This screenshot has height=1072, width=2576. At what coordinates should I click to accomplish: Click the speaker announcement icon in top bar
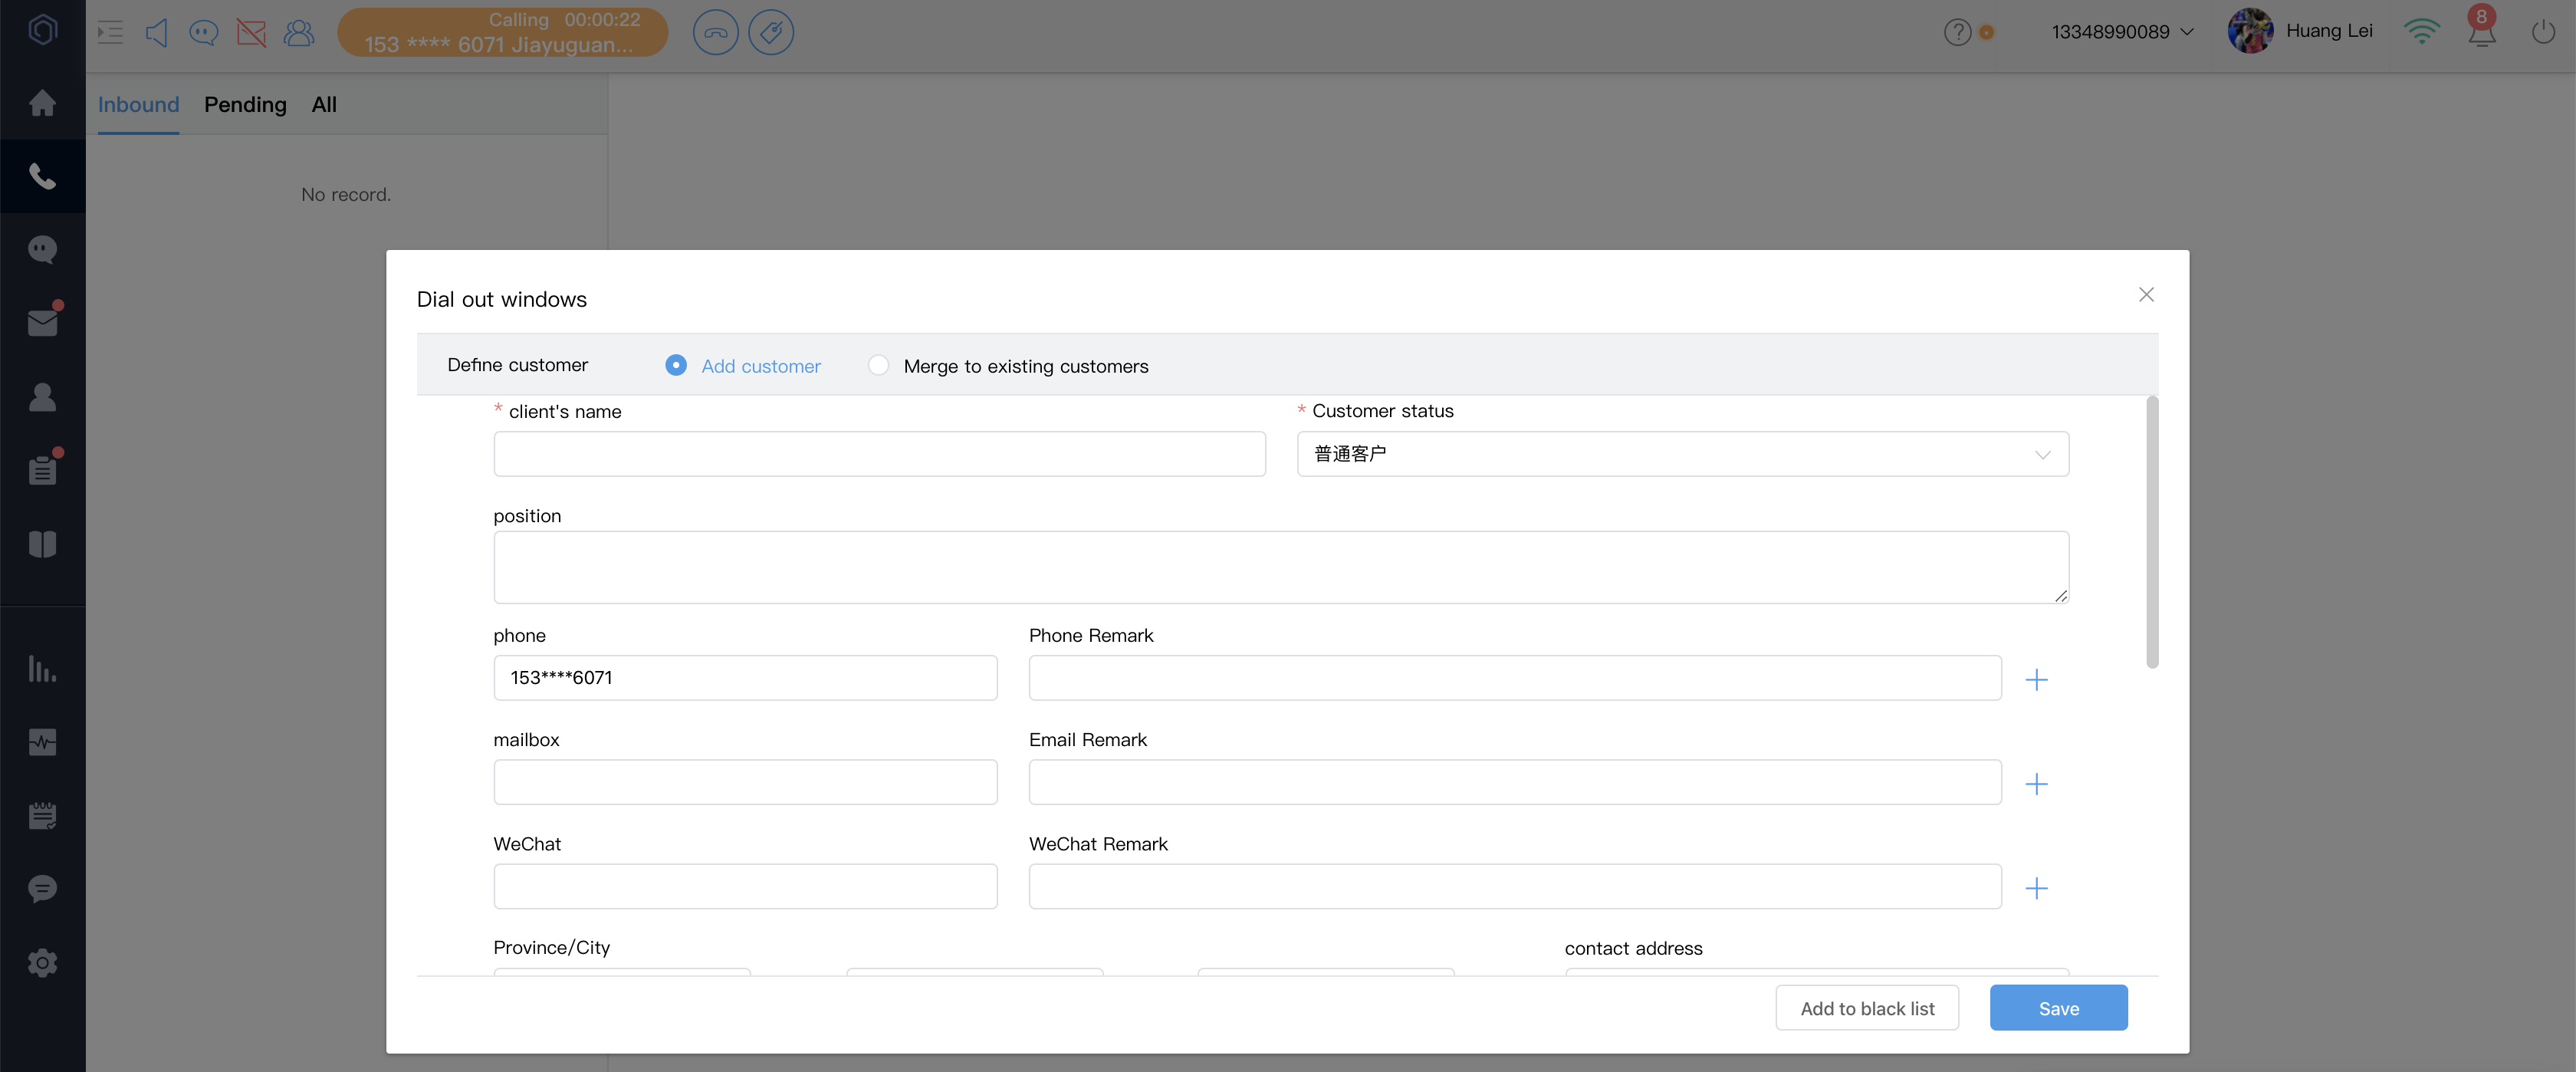pyautogui.click(x=156, y=32)
